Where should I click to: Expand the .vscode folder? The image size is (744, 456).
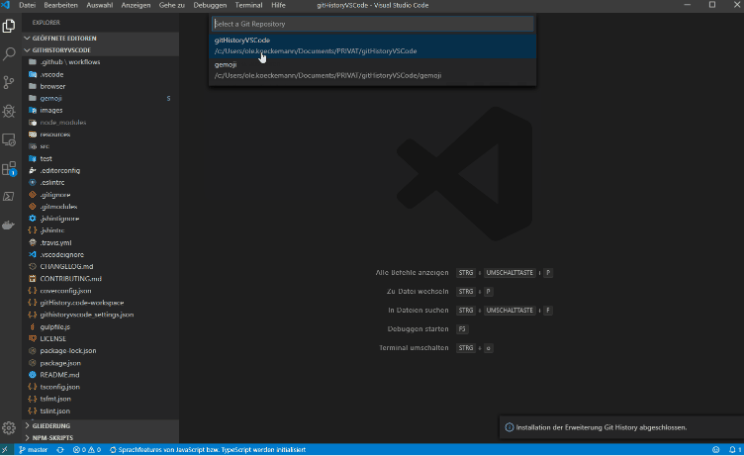tap(101, 74)
